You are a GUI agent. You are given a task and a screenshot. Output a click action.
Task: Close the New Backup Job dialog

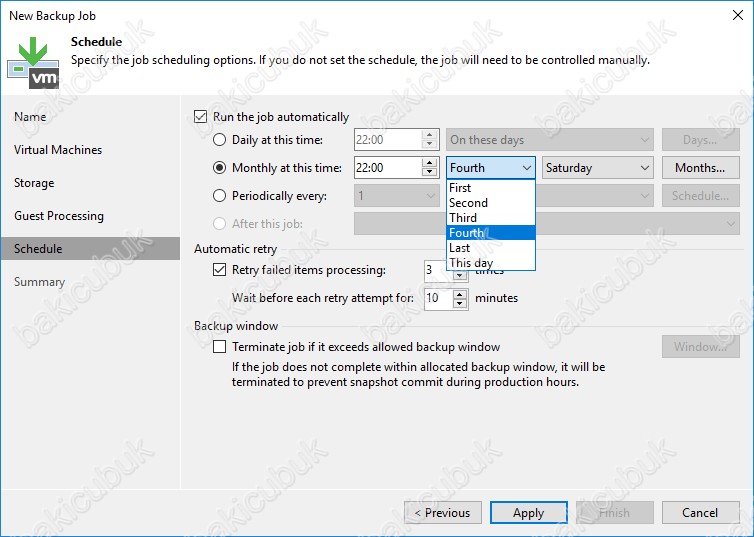pos(738,15)
